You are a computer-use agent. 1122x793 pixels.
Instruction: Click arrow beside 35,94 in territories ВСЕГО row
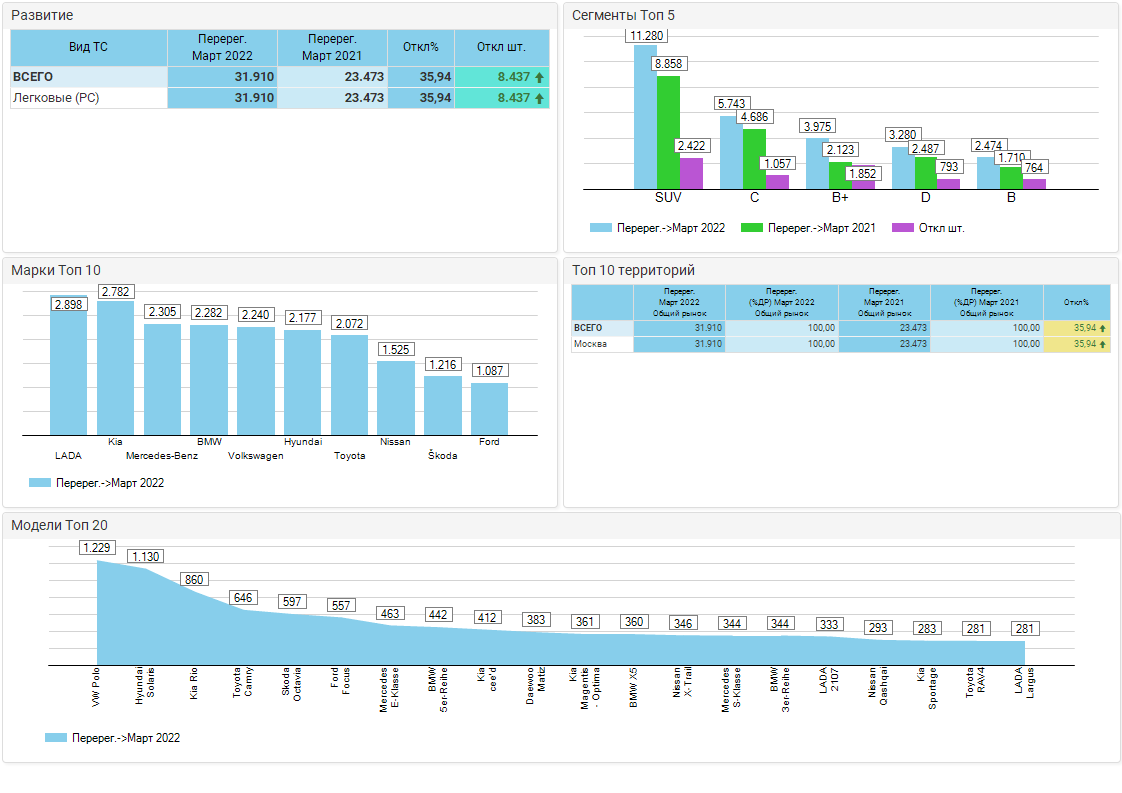[x=1103, y=328]
